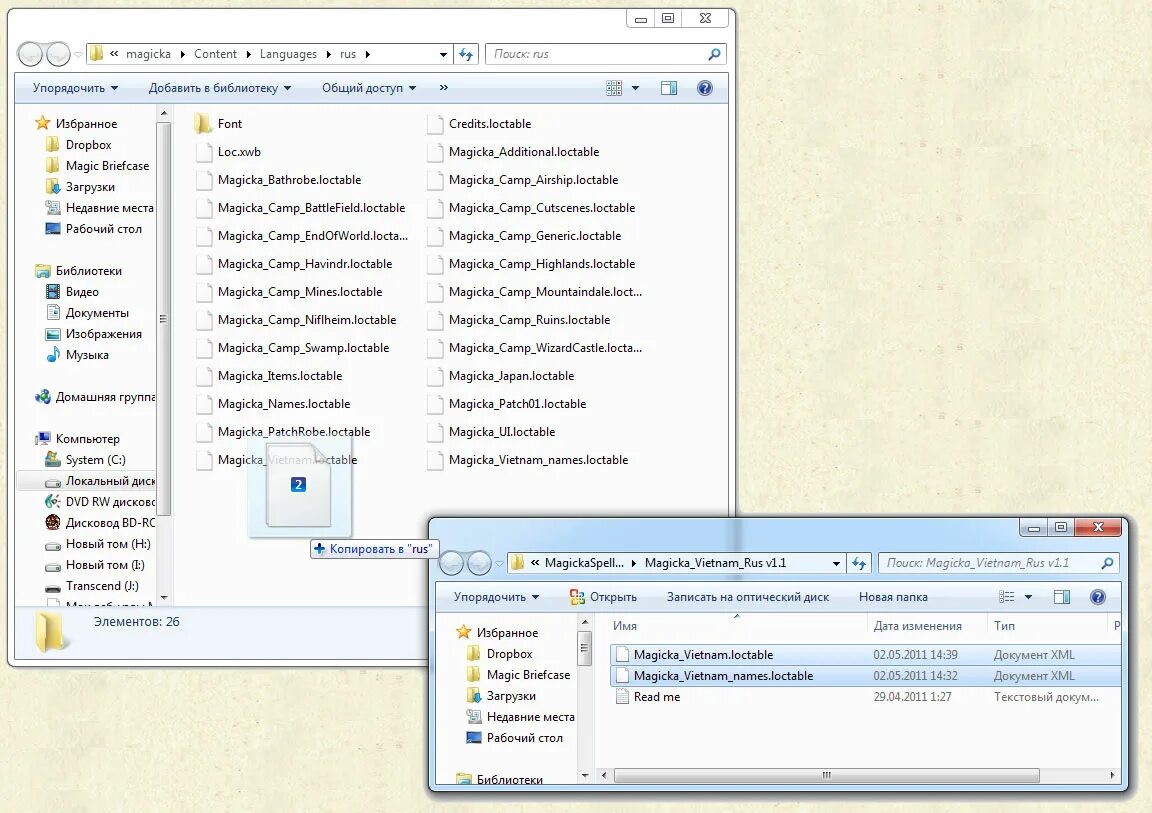Select Loc.xwb file
This screenshot has width=1152, height=813.
(228, 152)
